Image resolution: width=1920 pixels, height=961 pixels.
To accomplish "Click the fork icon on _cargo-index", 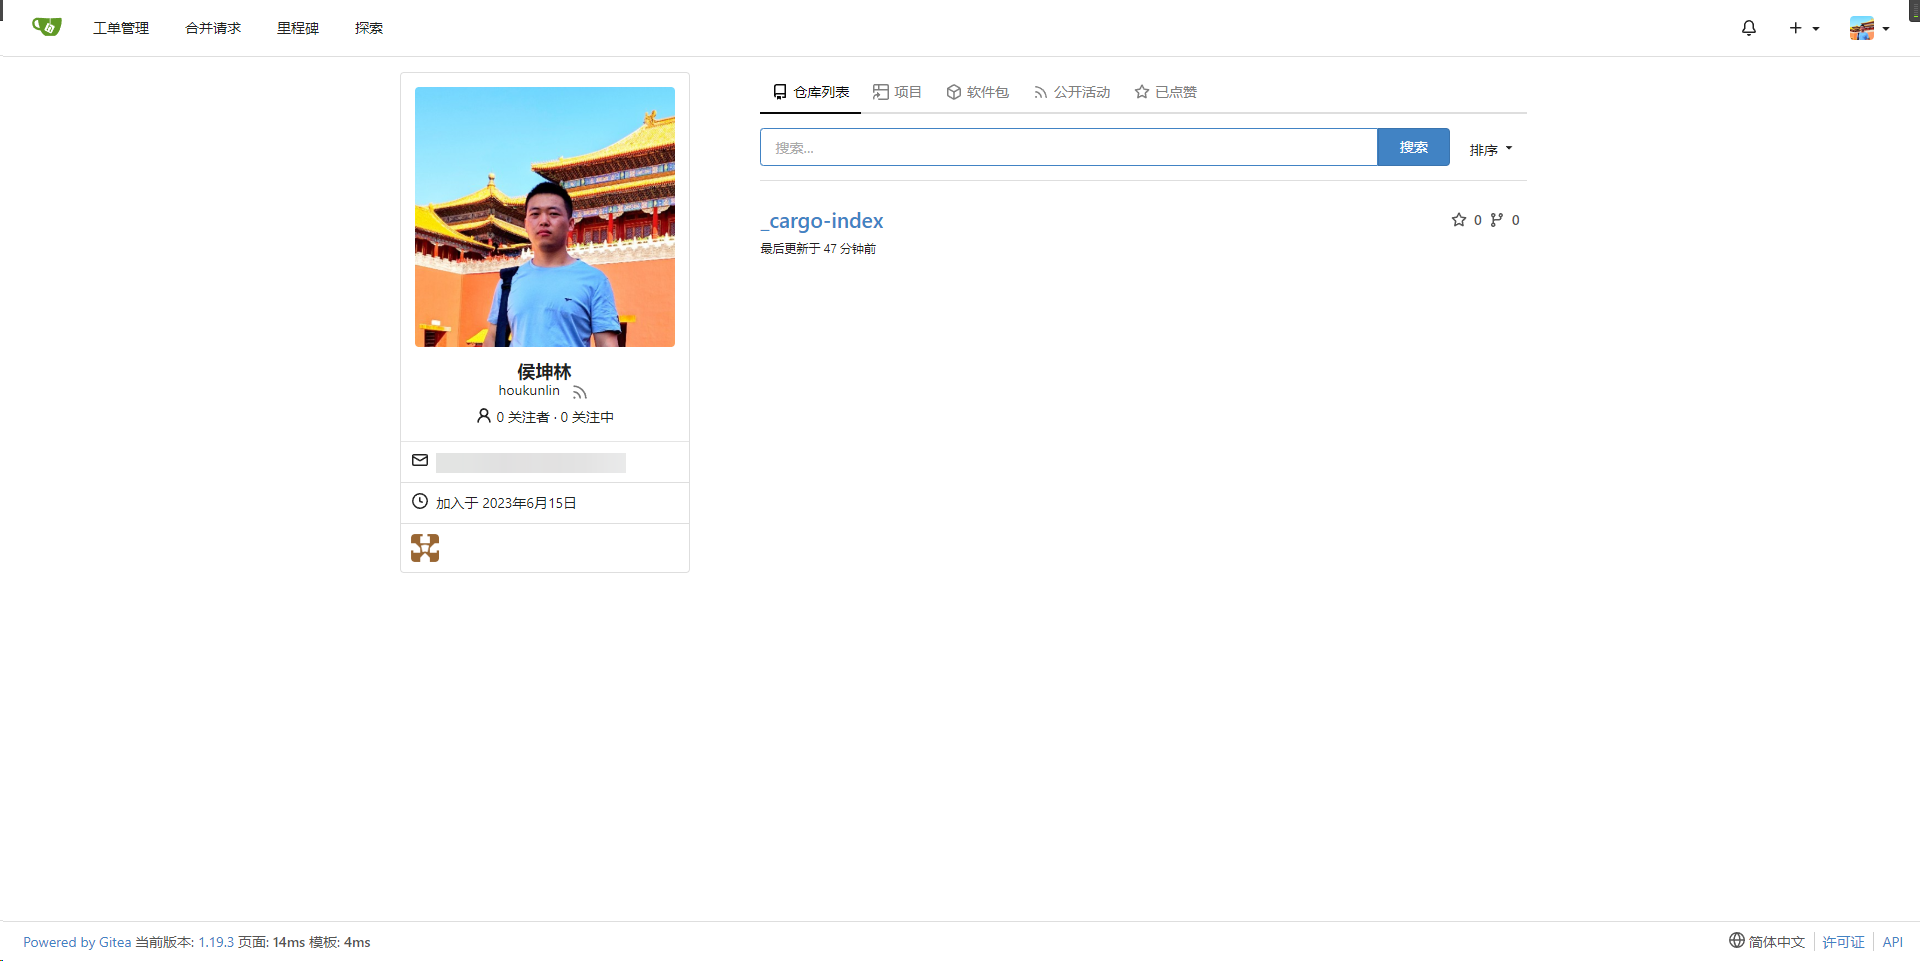I will click(x=1497, y=220).
